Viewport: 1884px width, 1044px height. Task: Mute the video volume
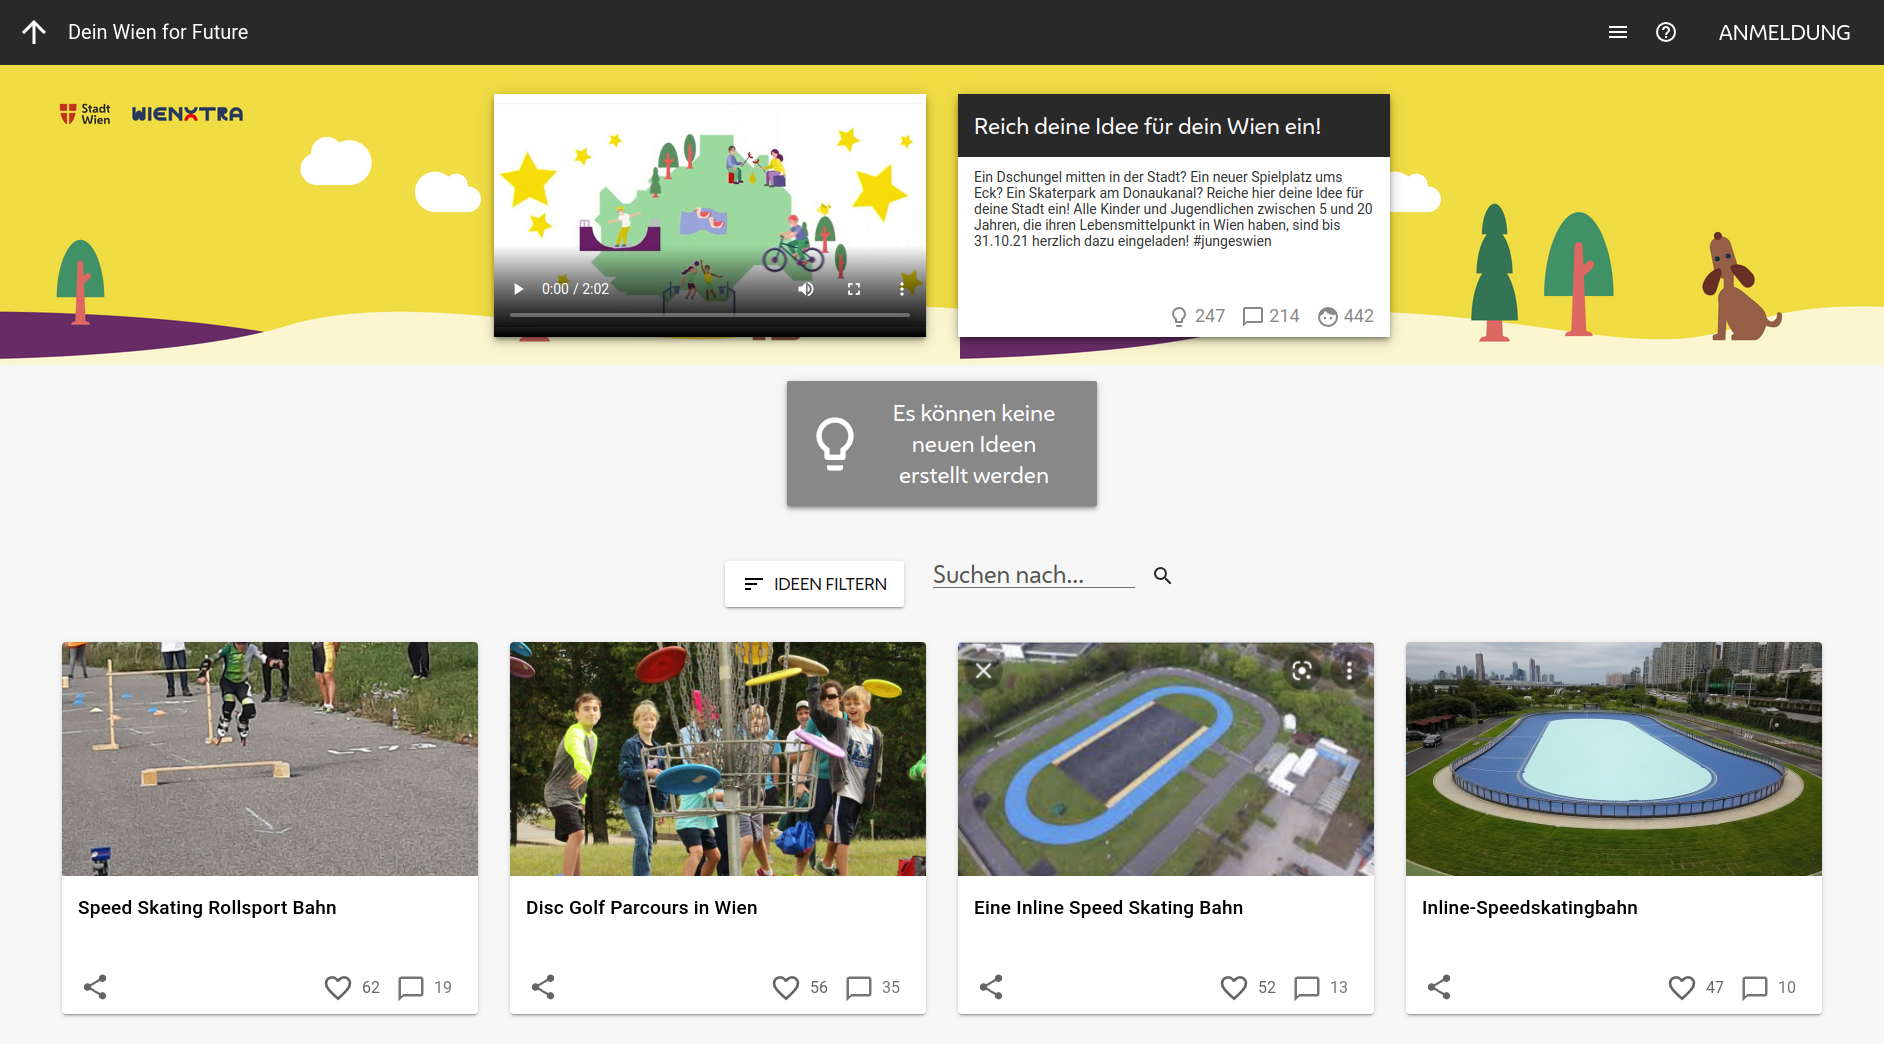pyautogui.click(x=805, y=289)
